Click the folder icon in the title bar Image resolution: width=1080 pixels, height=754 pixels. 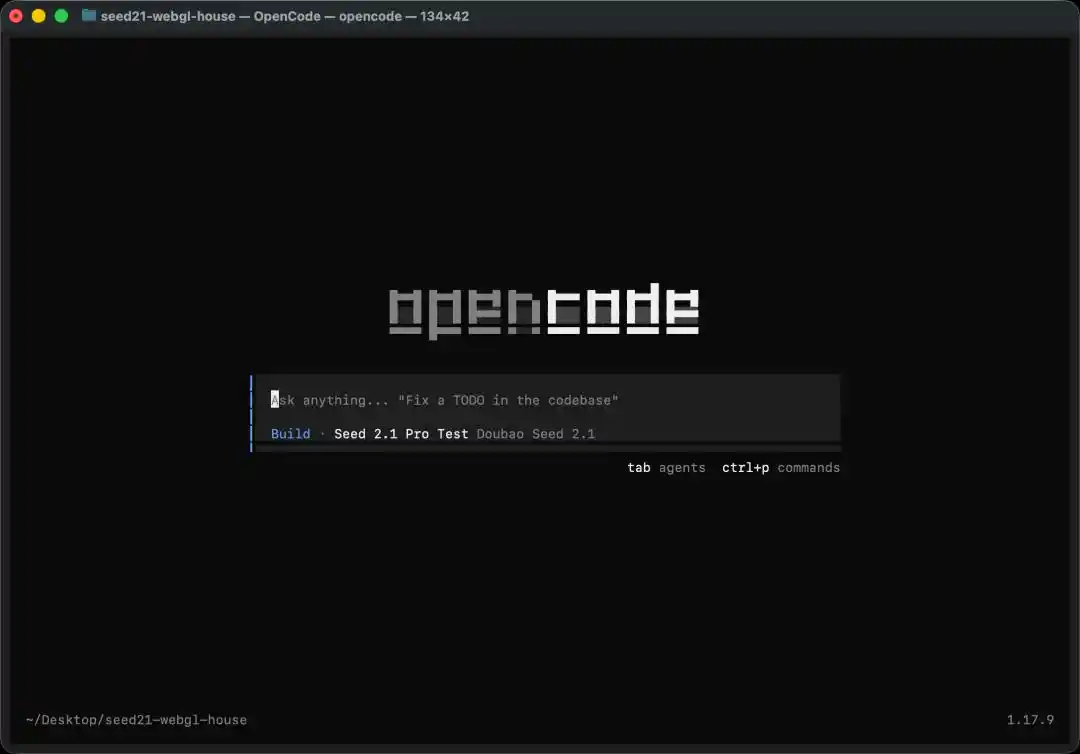coord(89,15)
